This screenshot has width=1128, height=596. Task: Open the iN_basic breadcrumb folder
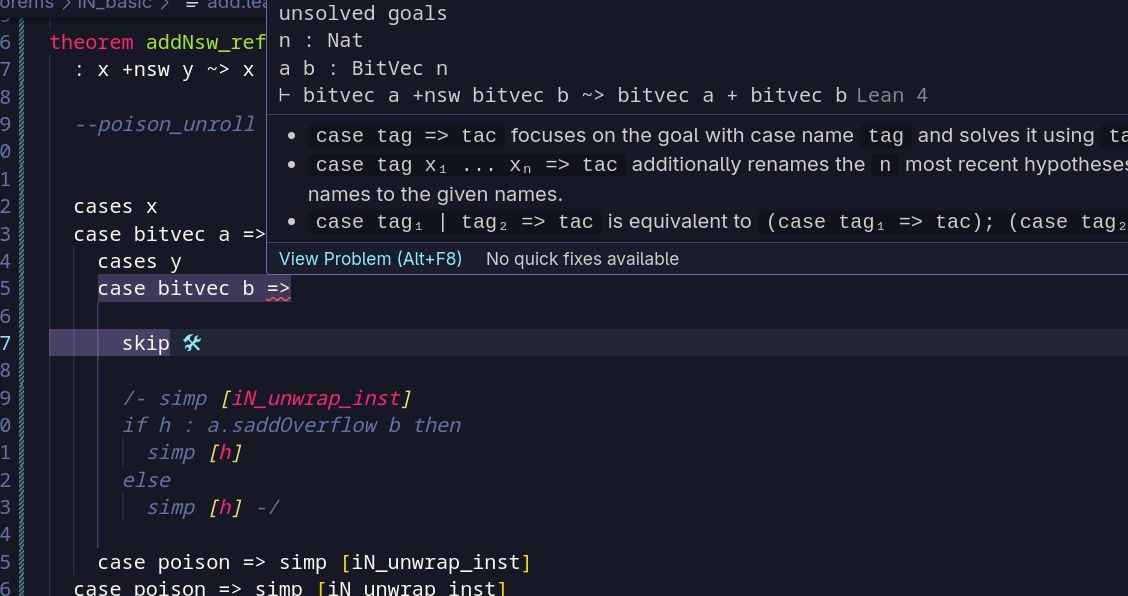(x=115, y=5)
